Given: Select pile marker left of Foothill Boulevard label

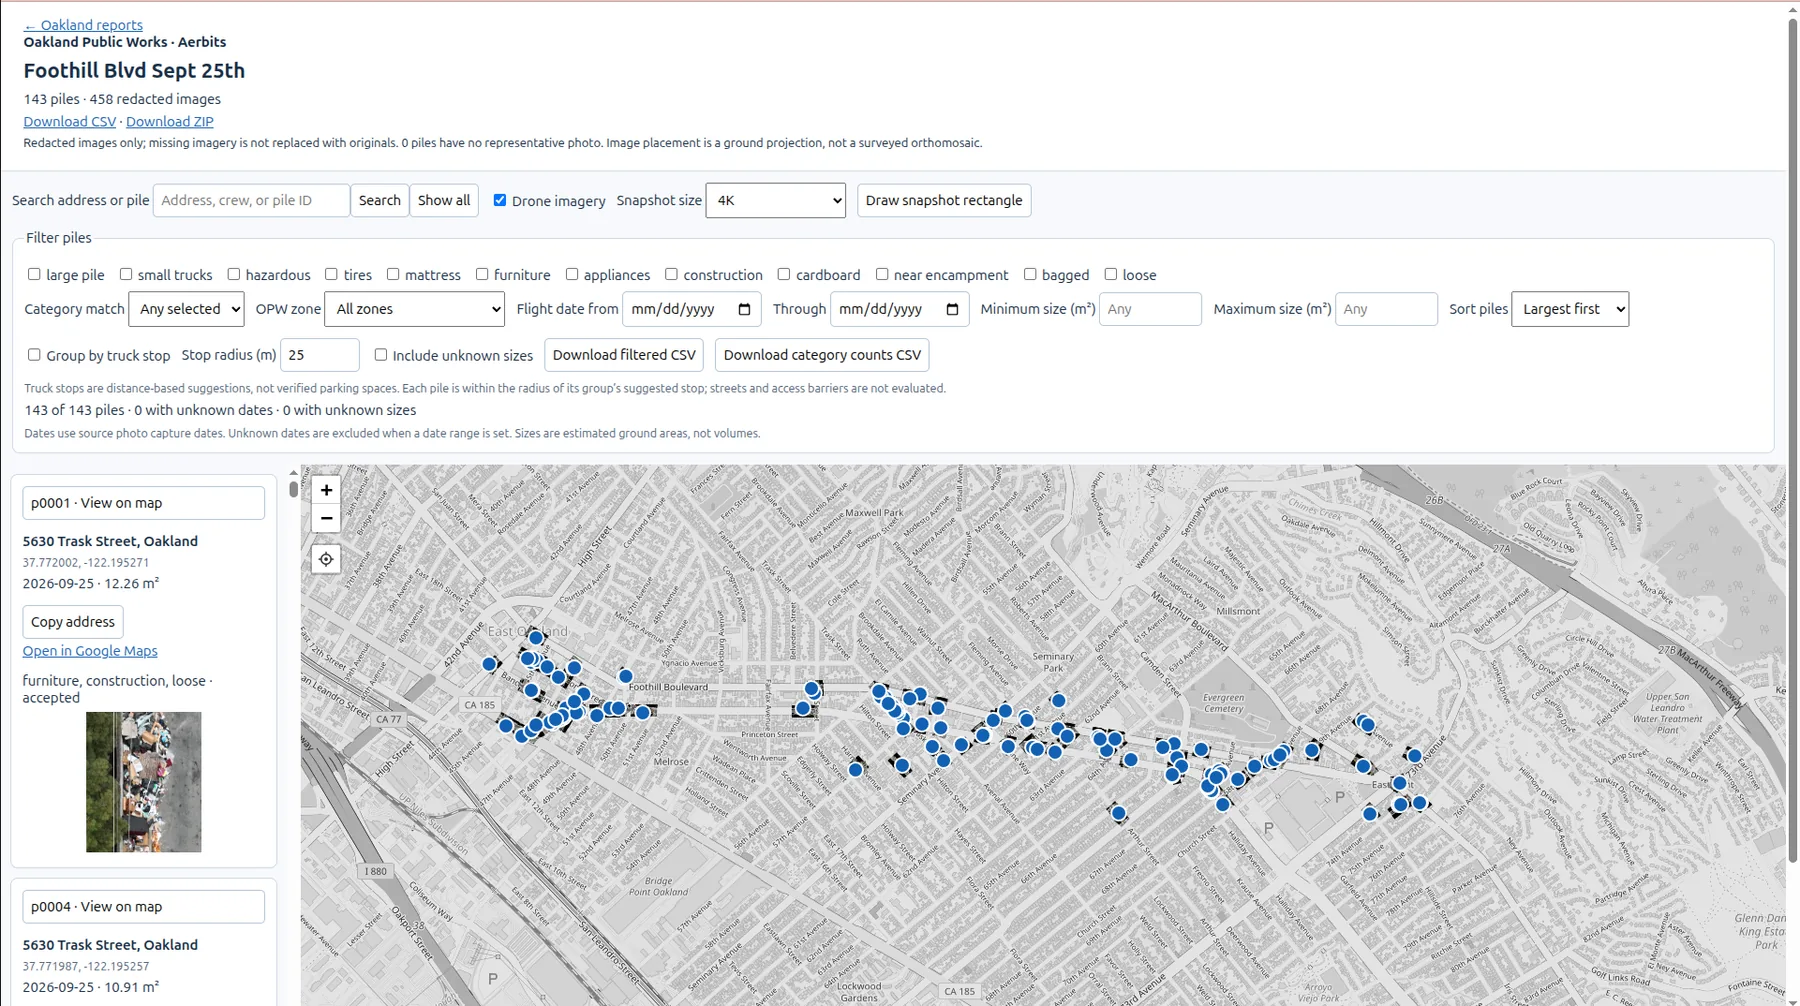Looking at the screenshot, I should [x=625, y=676].
